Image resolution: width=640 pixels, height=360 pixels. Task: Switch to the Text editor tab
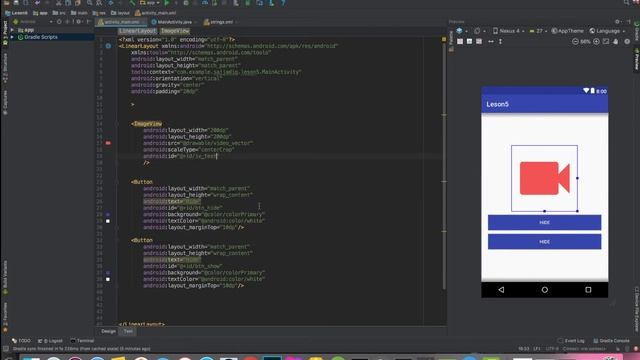[x=128, y=331]
